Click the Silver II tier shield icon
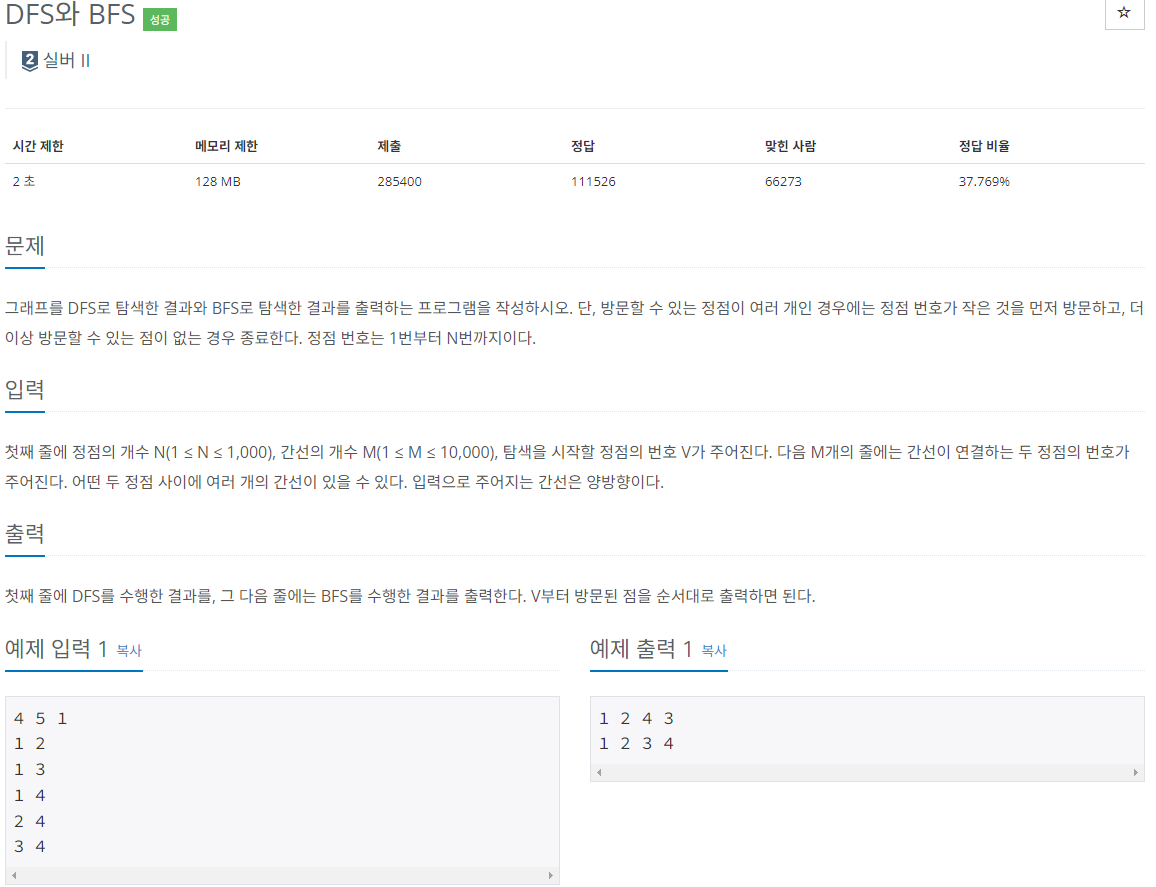This screenshot has width=1156, height=887. click(x=28, y=60)
